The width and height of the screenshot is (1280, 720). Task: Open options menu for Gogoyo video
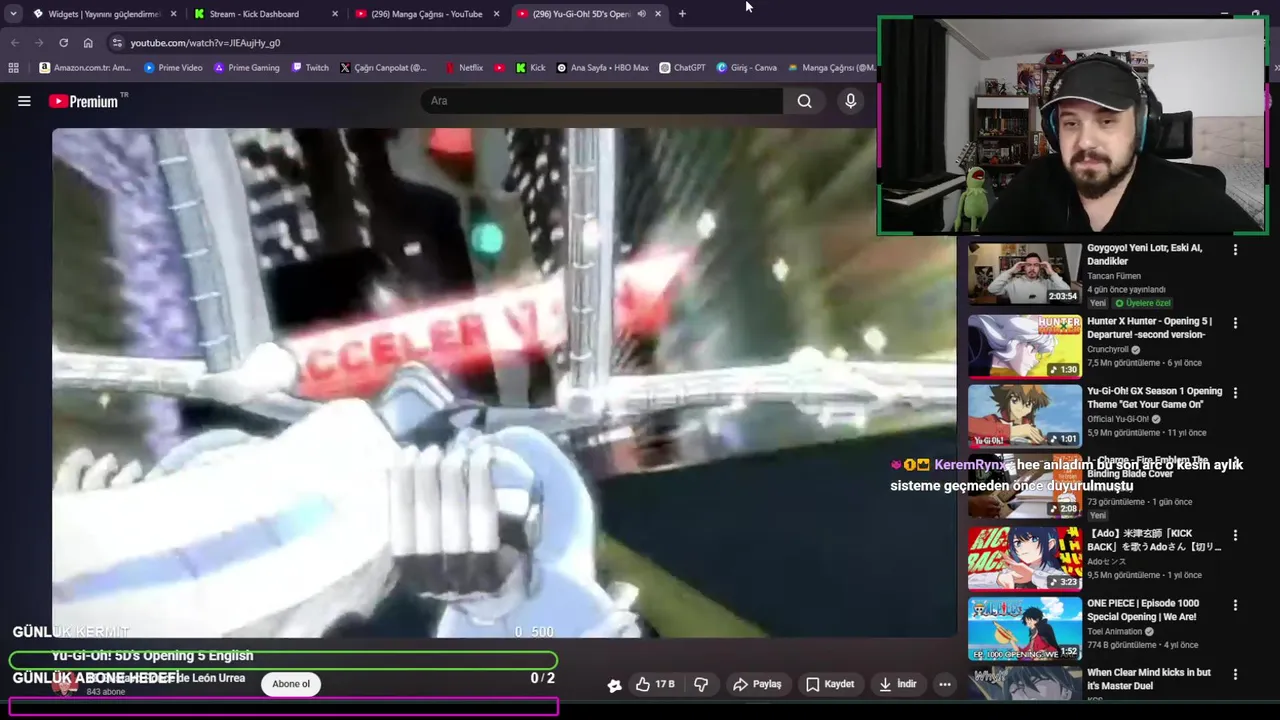pyautogui.click(x=1235, y=250)
